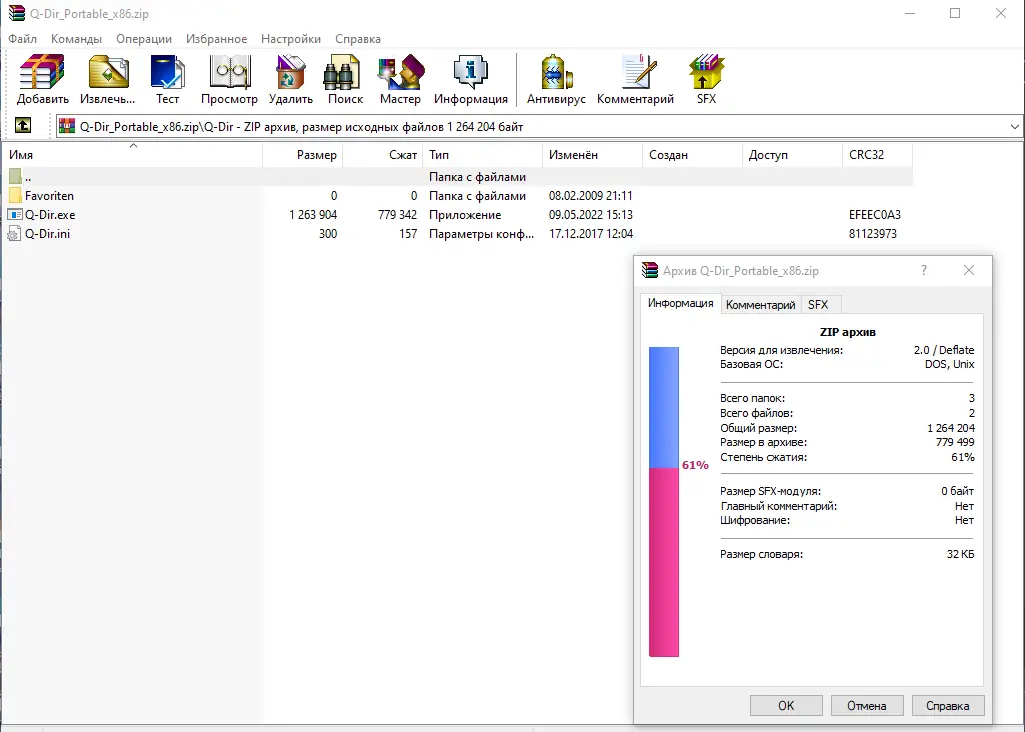The width and height of the screenshot is (1025, 732).
Task: Sort list by Создан column header
Action: pyautogui.click(x=692, y=155)
